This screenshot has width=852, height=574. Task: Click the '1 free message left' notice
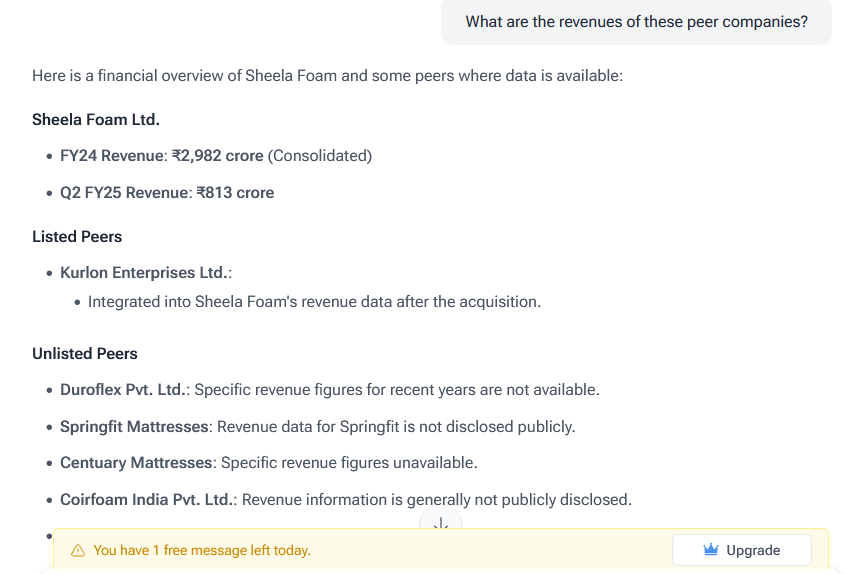pos(202,551)
